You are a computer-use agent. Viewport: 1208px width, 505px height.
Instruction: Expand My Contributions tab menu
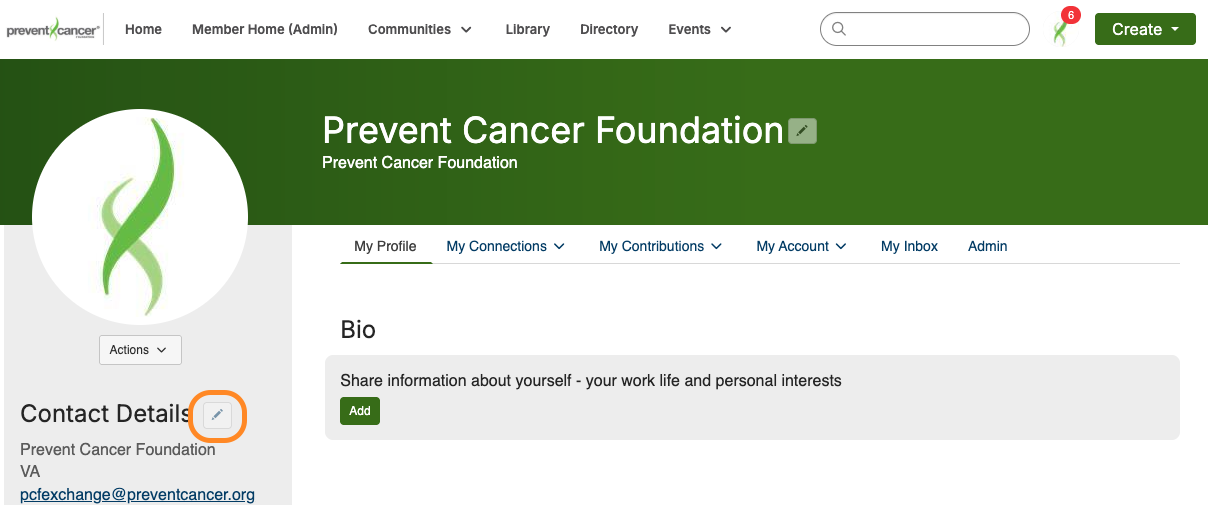click(661, 246)
